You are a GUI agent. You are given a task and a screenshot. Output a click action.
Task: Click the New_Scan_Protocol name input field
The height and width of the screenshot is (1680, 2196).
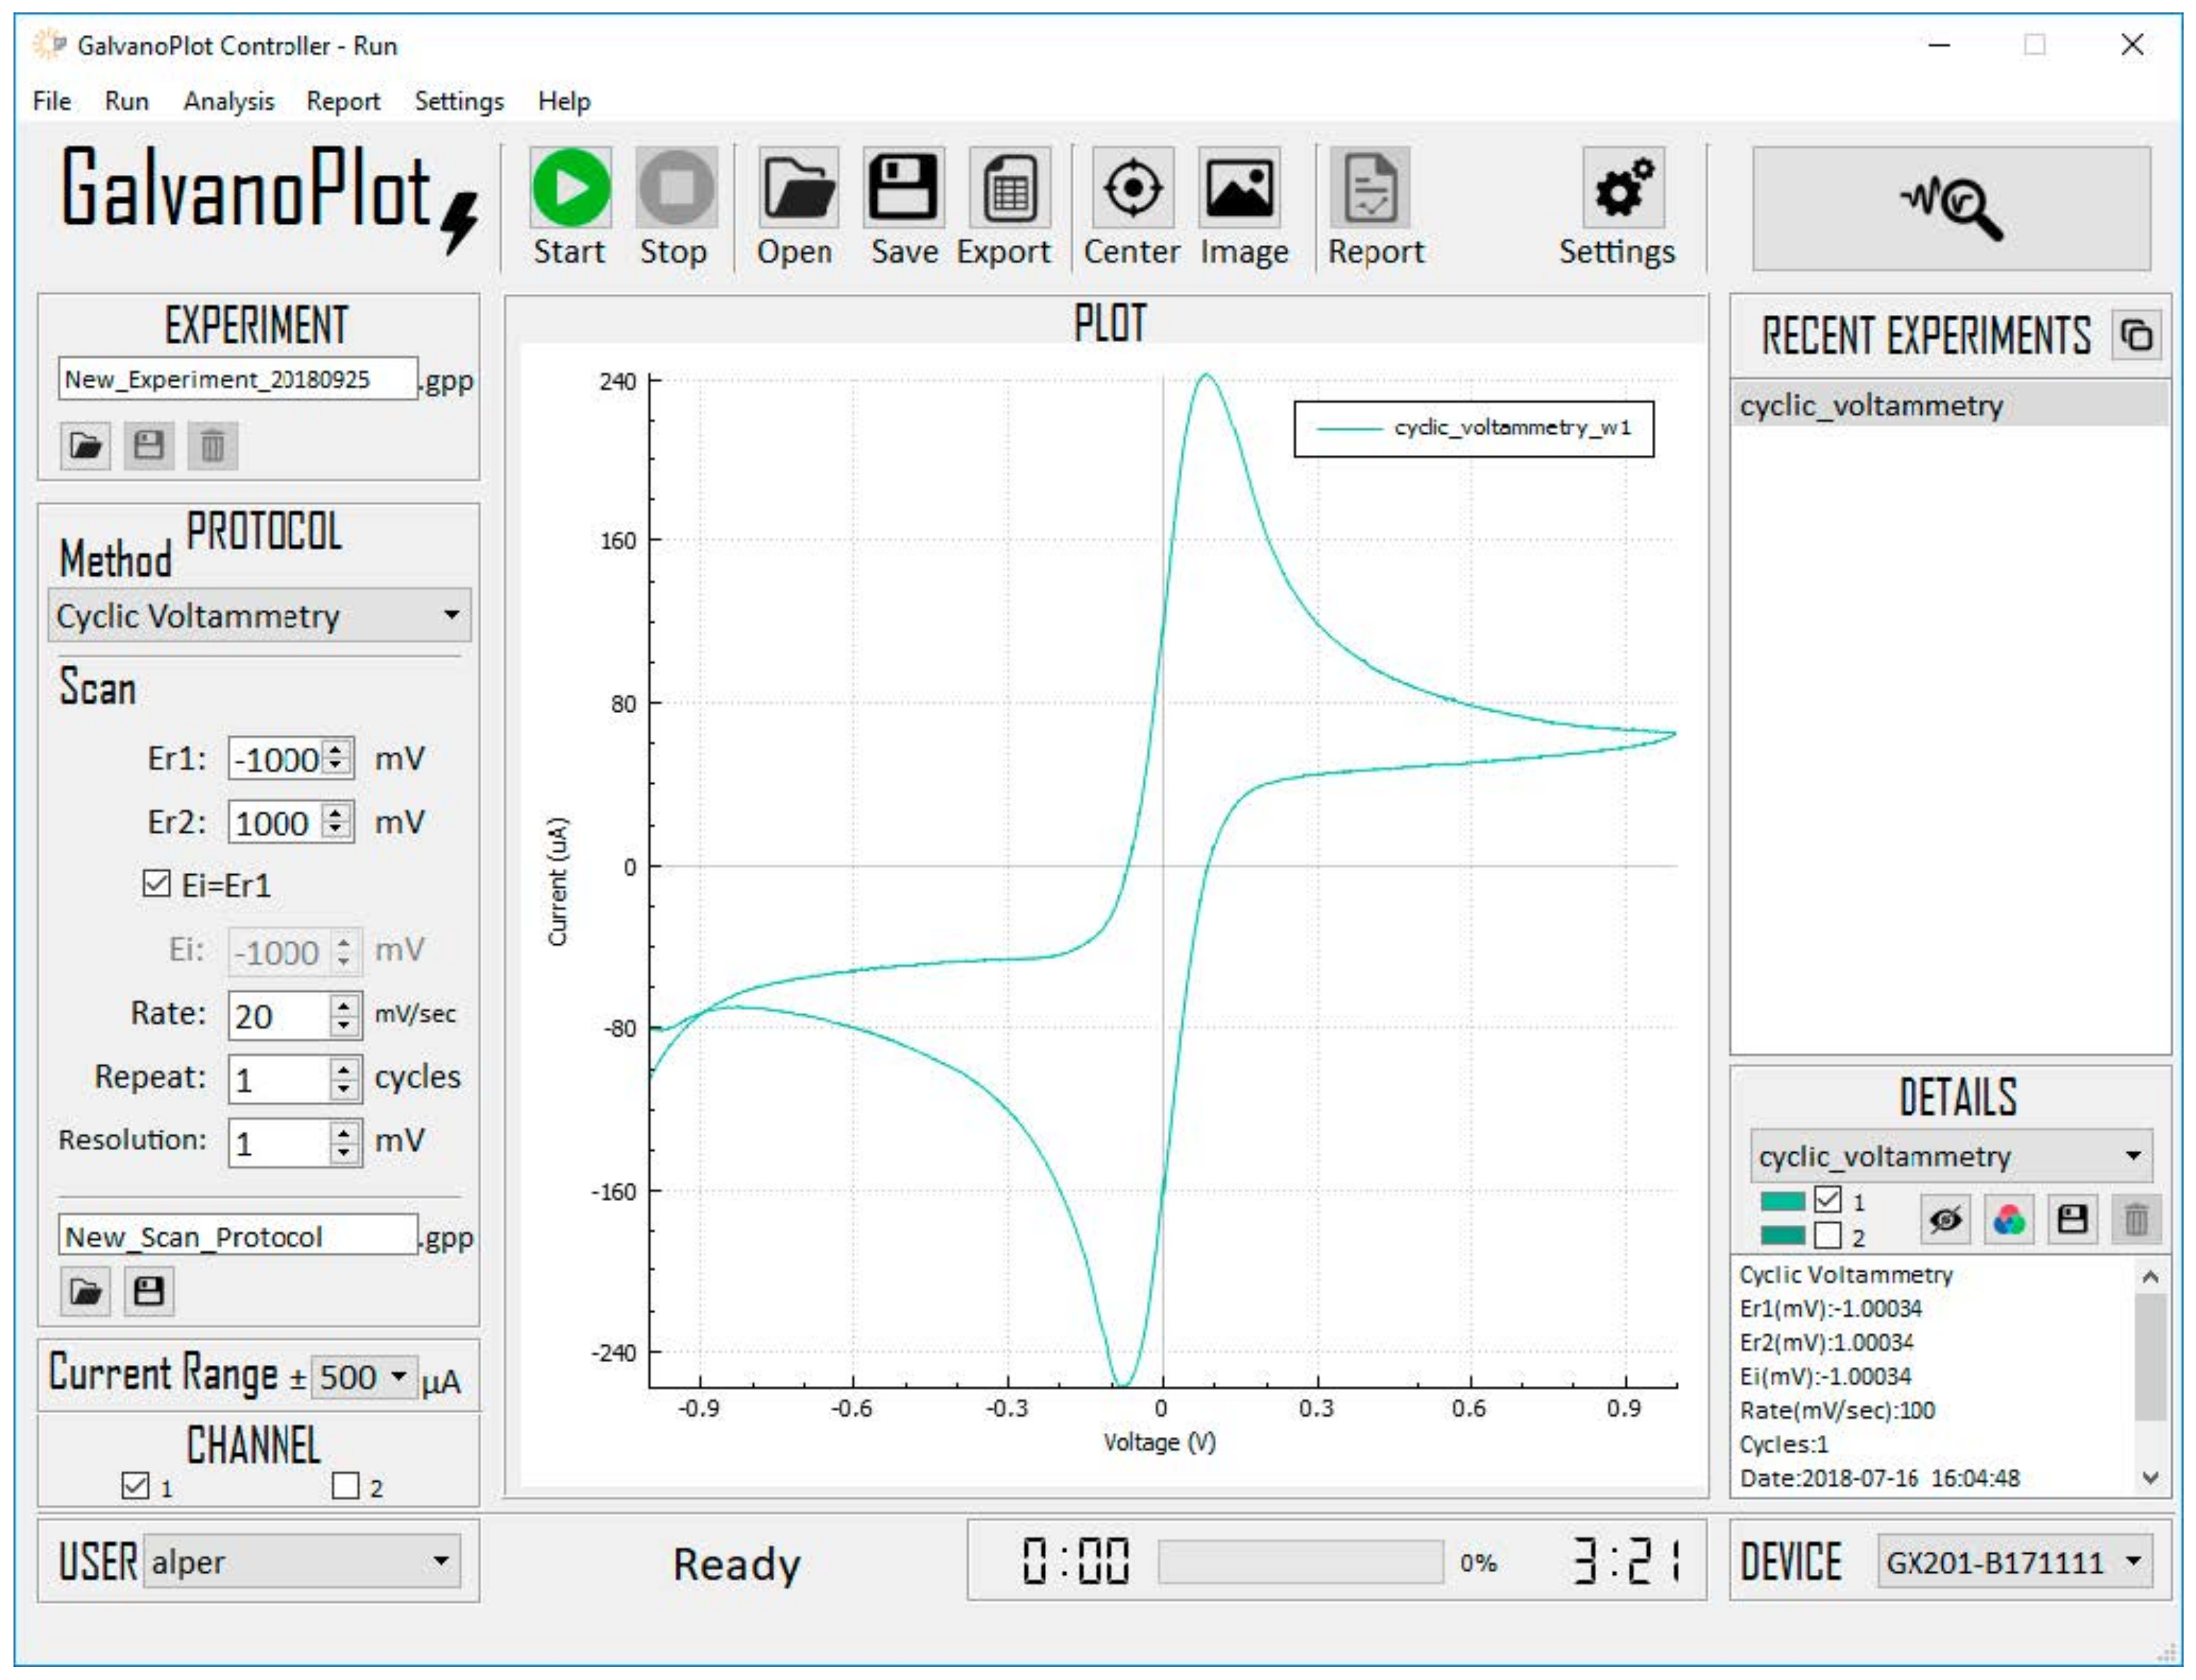[x=238, y=1237]
